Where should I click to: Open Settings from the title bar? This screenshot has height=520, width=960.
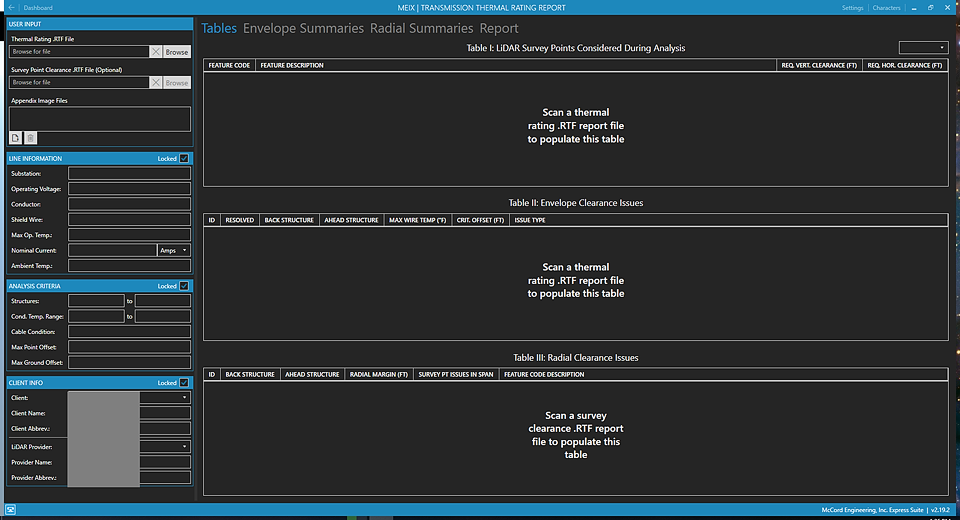coord(852,8)
